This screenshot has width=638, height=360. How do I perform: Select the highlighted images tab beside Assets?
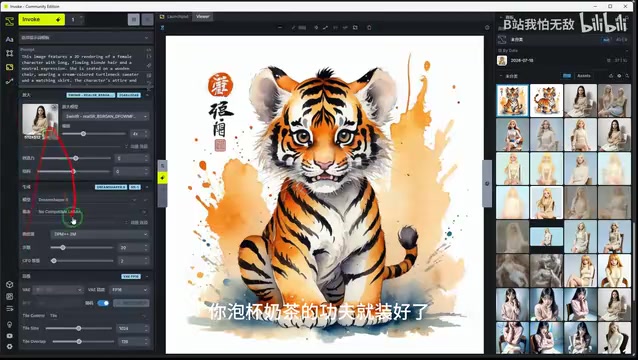567,76
